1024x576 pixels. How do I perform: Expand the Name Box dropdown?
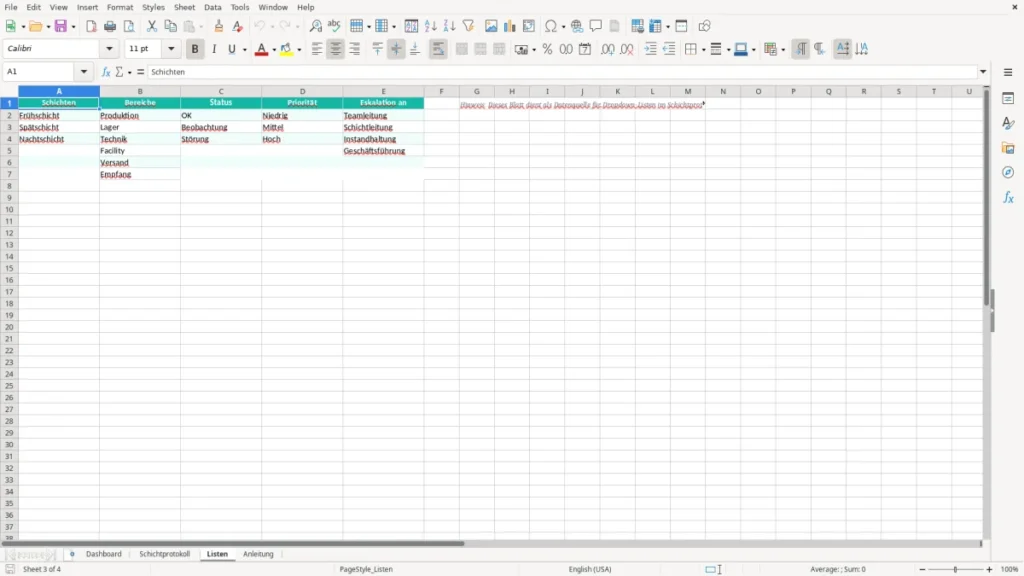84,72
